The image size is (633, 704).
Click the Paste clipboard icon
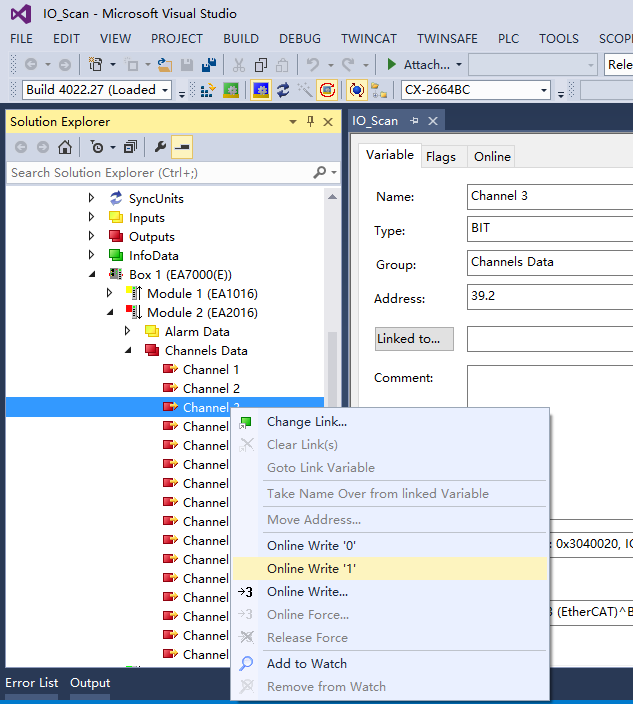pyautogui.click(x=282, y=65)
